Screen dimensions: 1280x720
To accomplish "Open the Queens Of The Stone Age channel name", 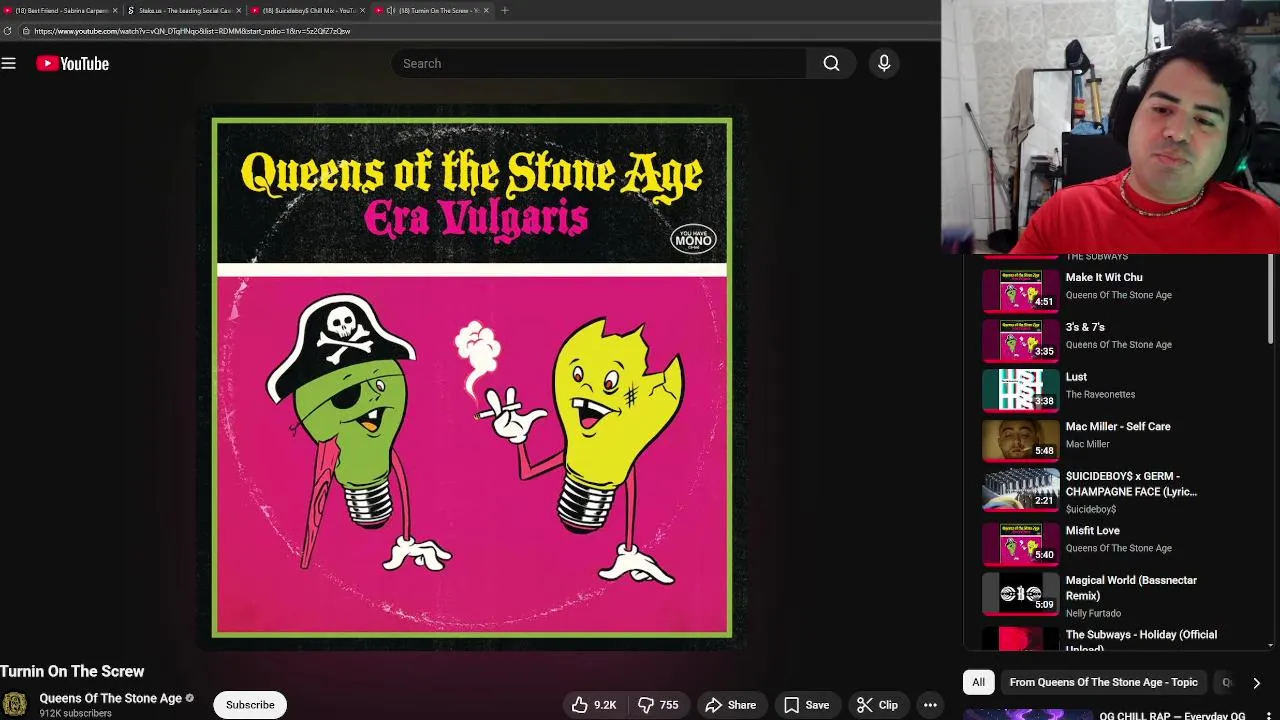I will coord(110,698).
